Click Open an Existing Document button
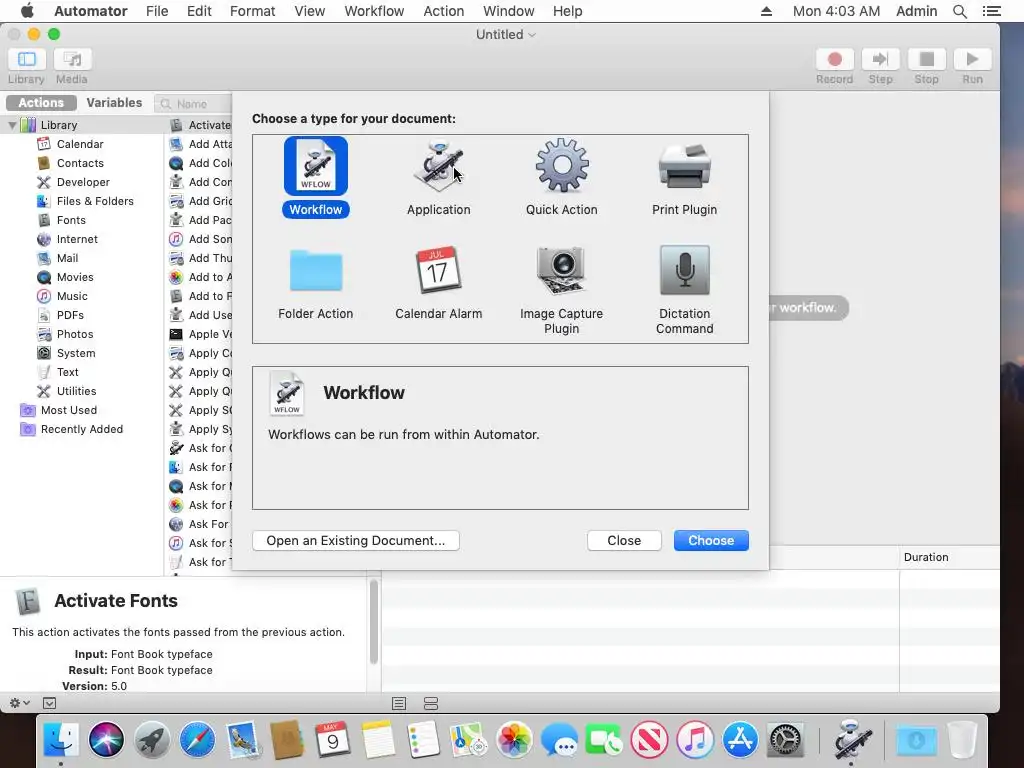 [x=356, y=541]
